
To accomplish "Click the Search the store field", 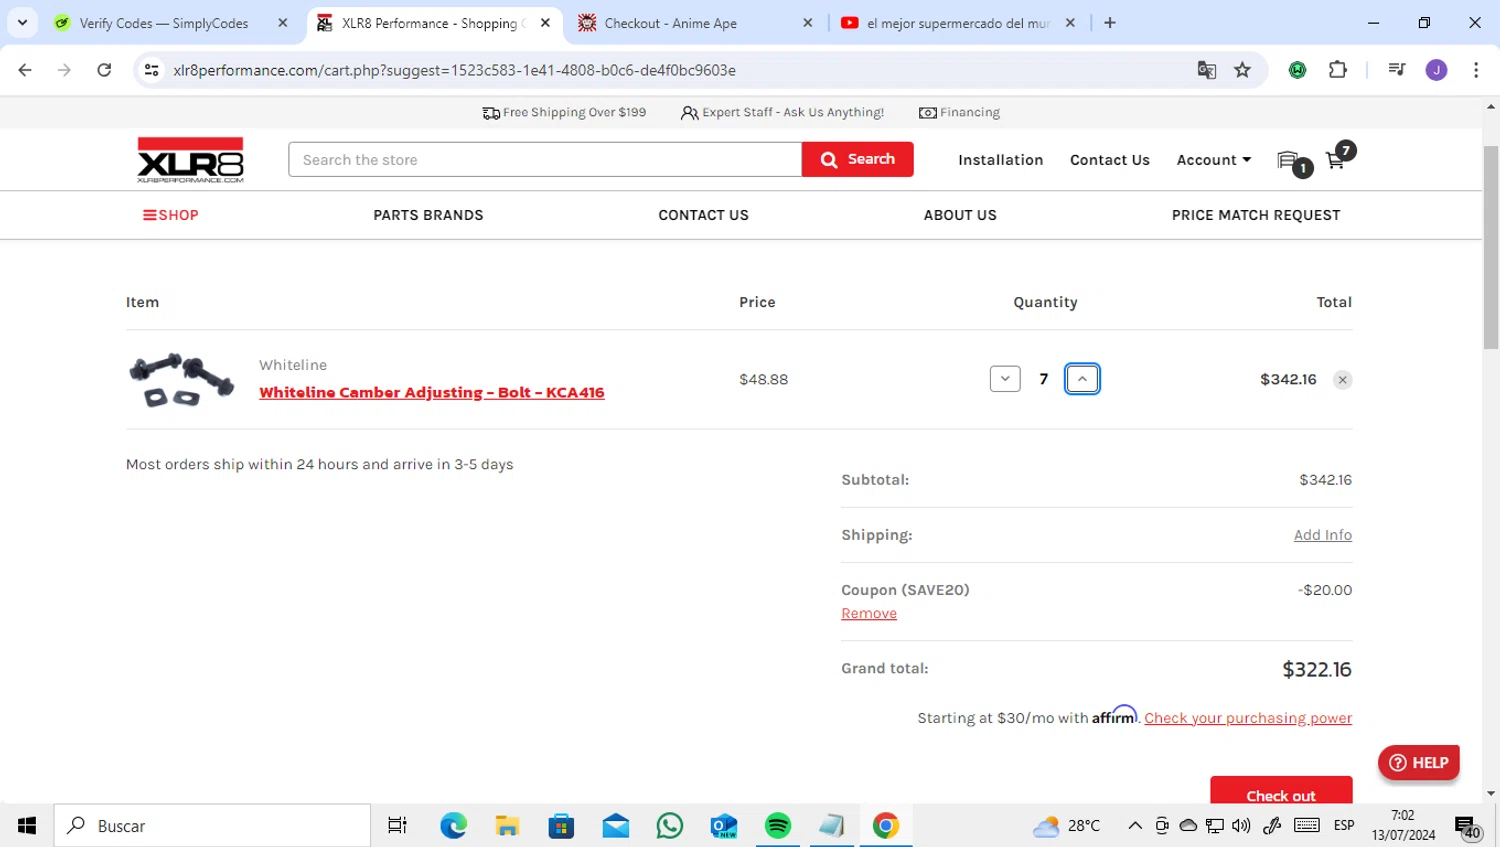I will [x=545, y=159].
